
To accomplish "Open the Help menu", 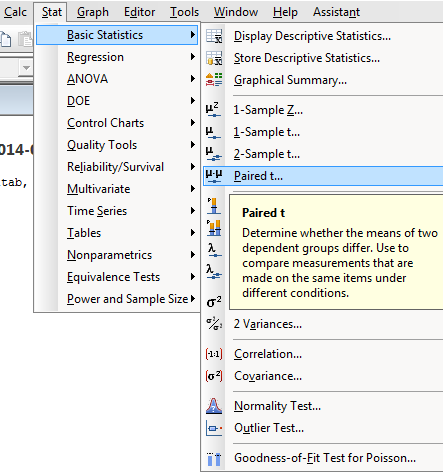I will [x=285, y=12].
